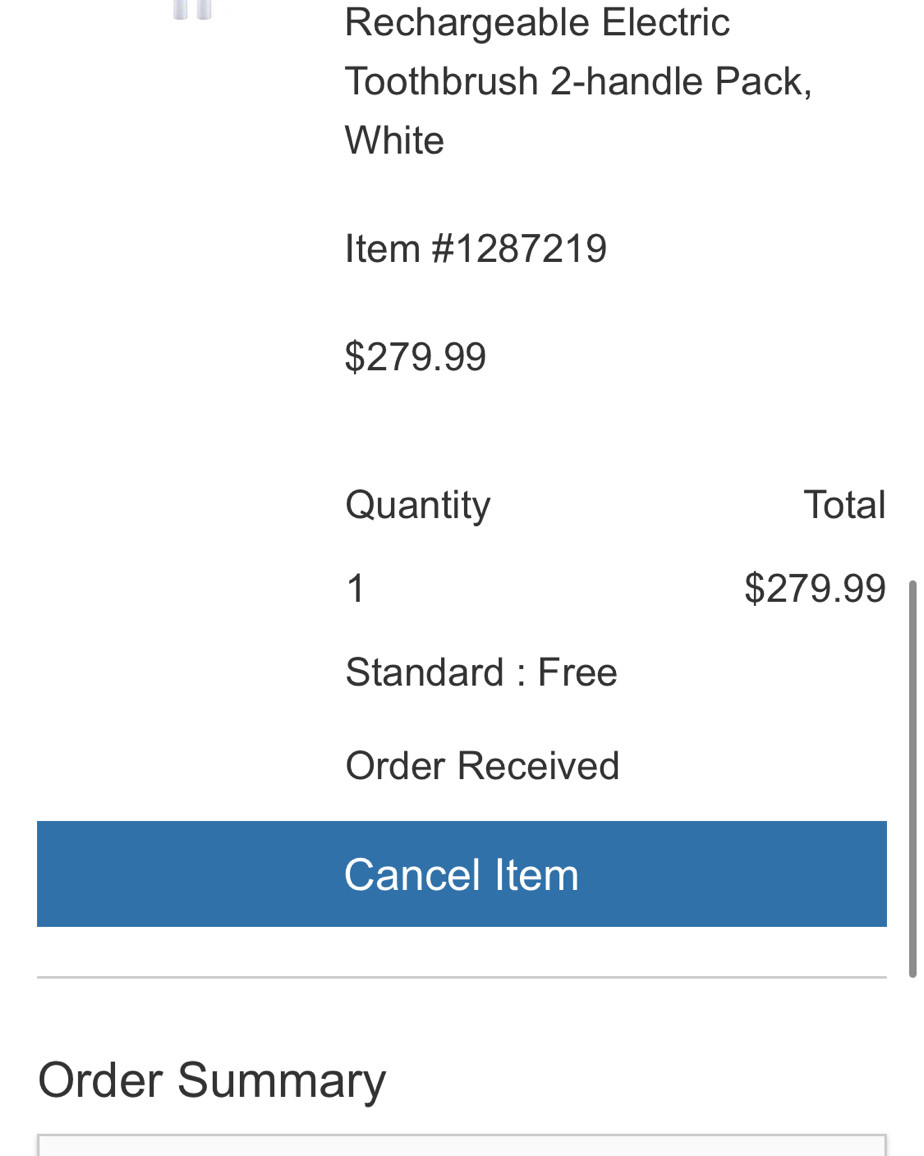Click the Order Summary heading
Image resolution: width=924 pixels, height=1156 pixels.
(212, 1082)
